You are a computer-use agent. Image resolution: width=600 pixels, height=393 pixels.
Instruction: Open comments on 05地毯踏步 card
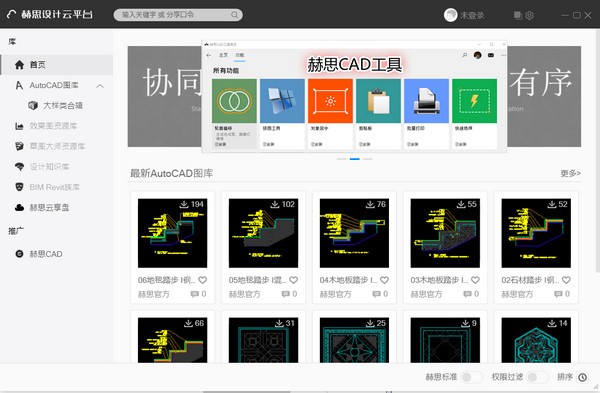tap(285, 294)
